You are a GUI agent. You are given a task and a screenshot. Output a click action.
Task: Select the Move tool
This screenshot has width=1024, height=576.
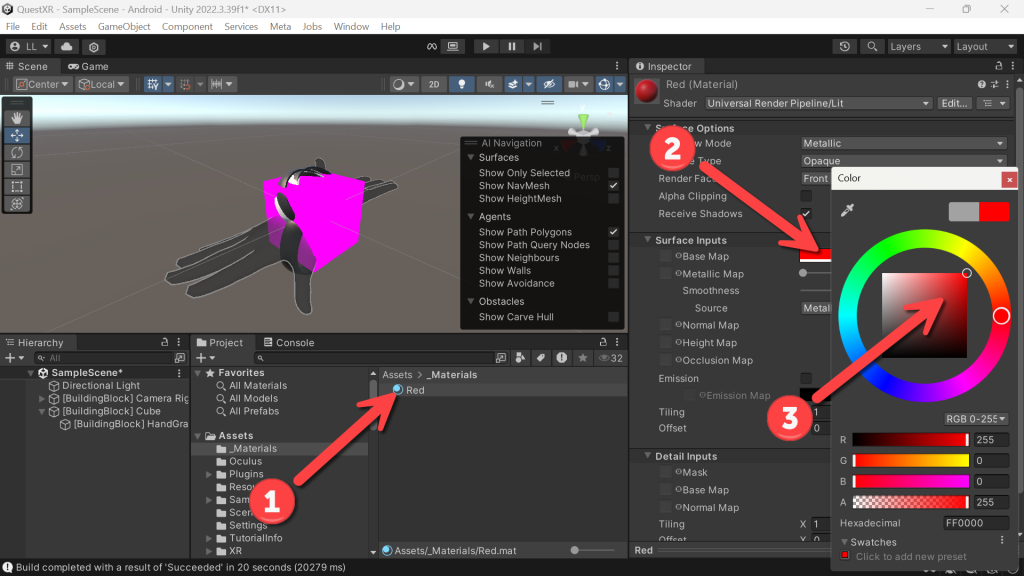pyautogui.click(x=17, y=135)
